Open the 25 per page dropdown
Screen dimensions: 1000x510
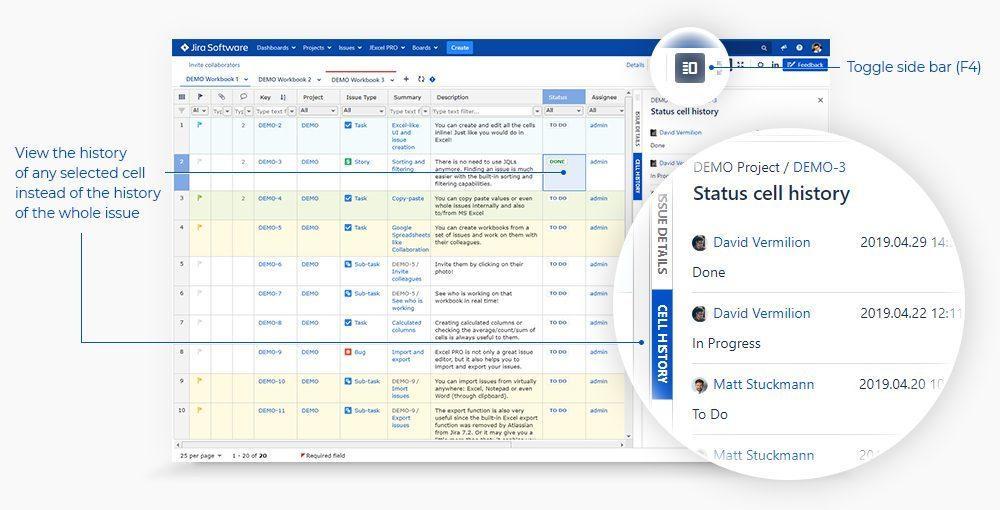pos(201,456)
